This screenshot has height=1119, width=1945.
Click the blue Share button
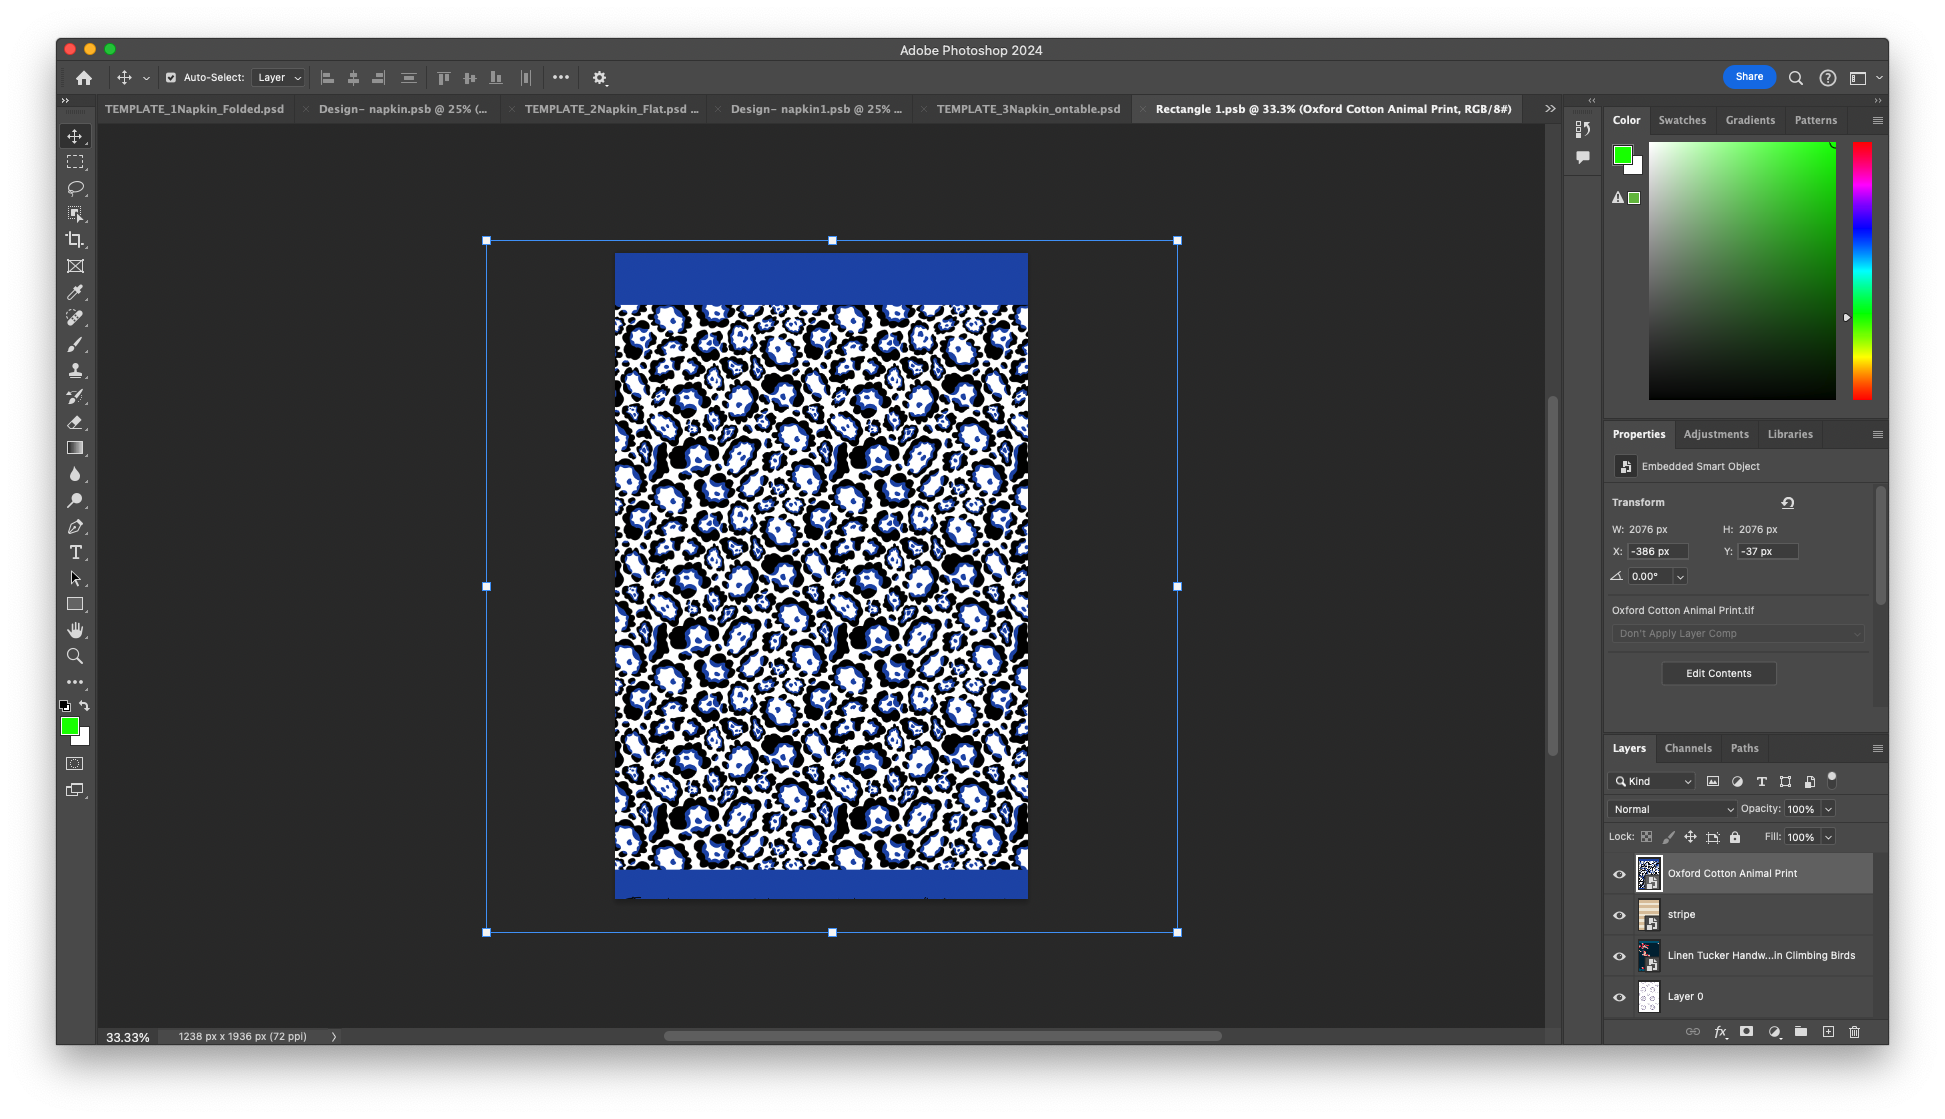1749,77
